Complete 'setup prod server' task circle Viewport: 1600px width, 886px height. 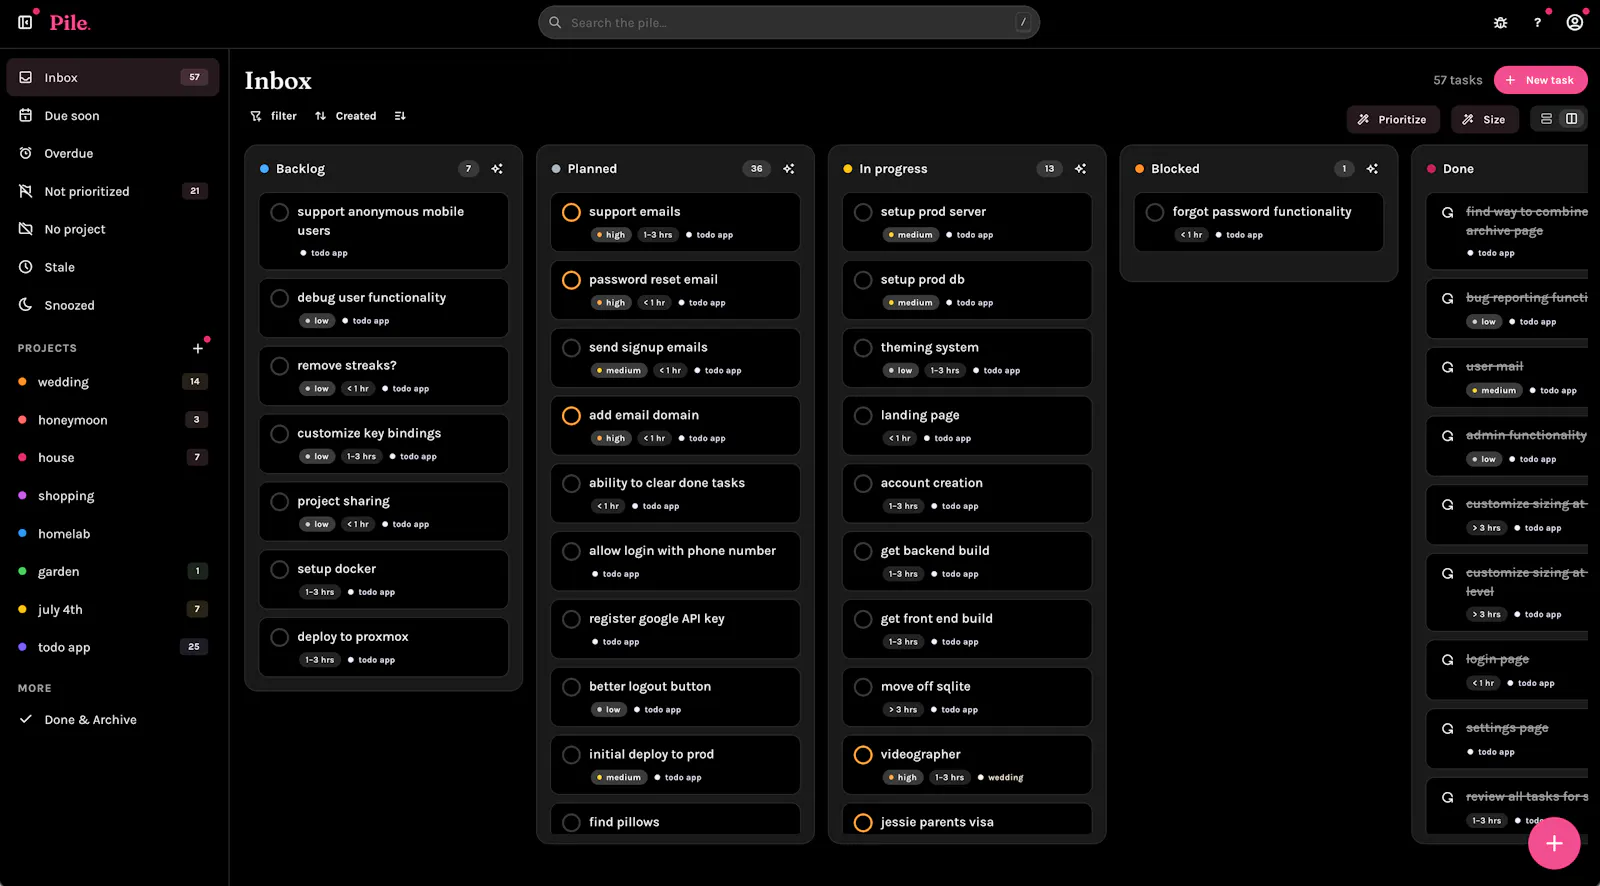pyautogui.click(x=863, y=212)
